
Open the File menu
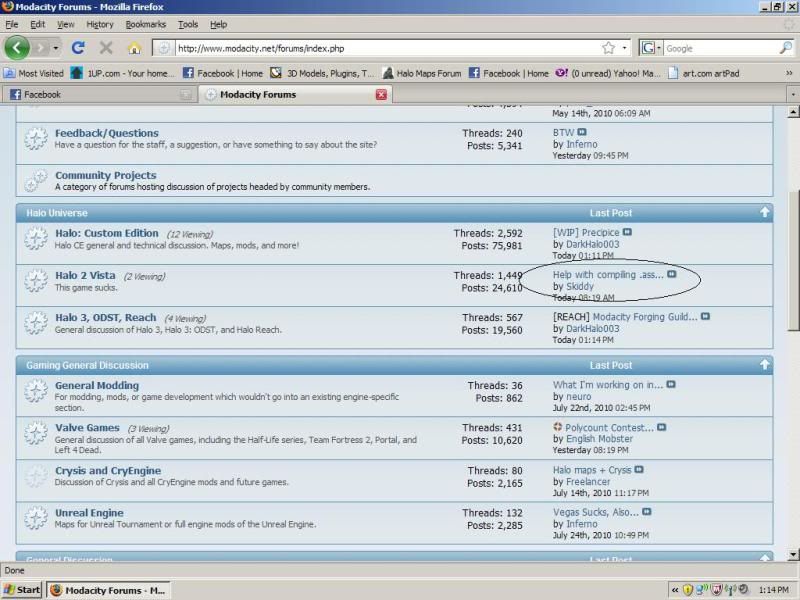click(11, 24)
